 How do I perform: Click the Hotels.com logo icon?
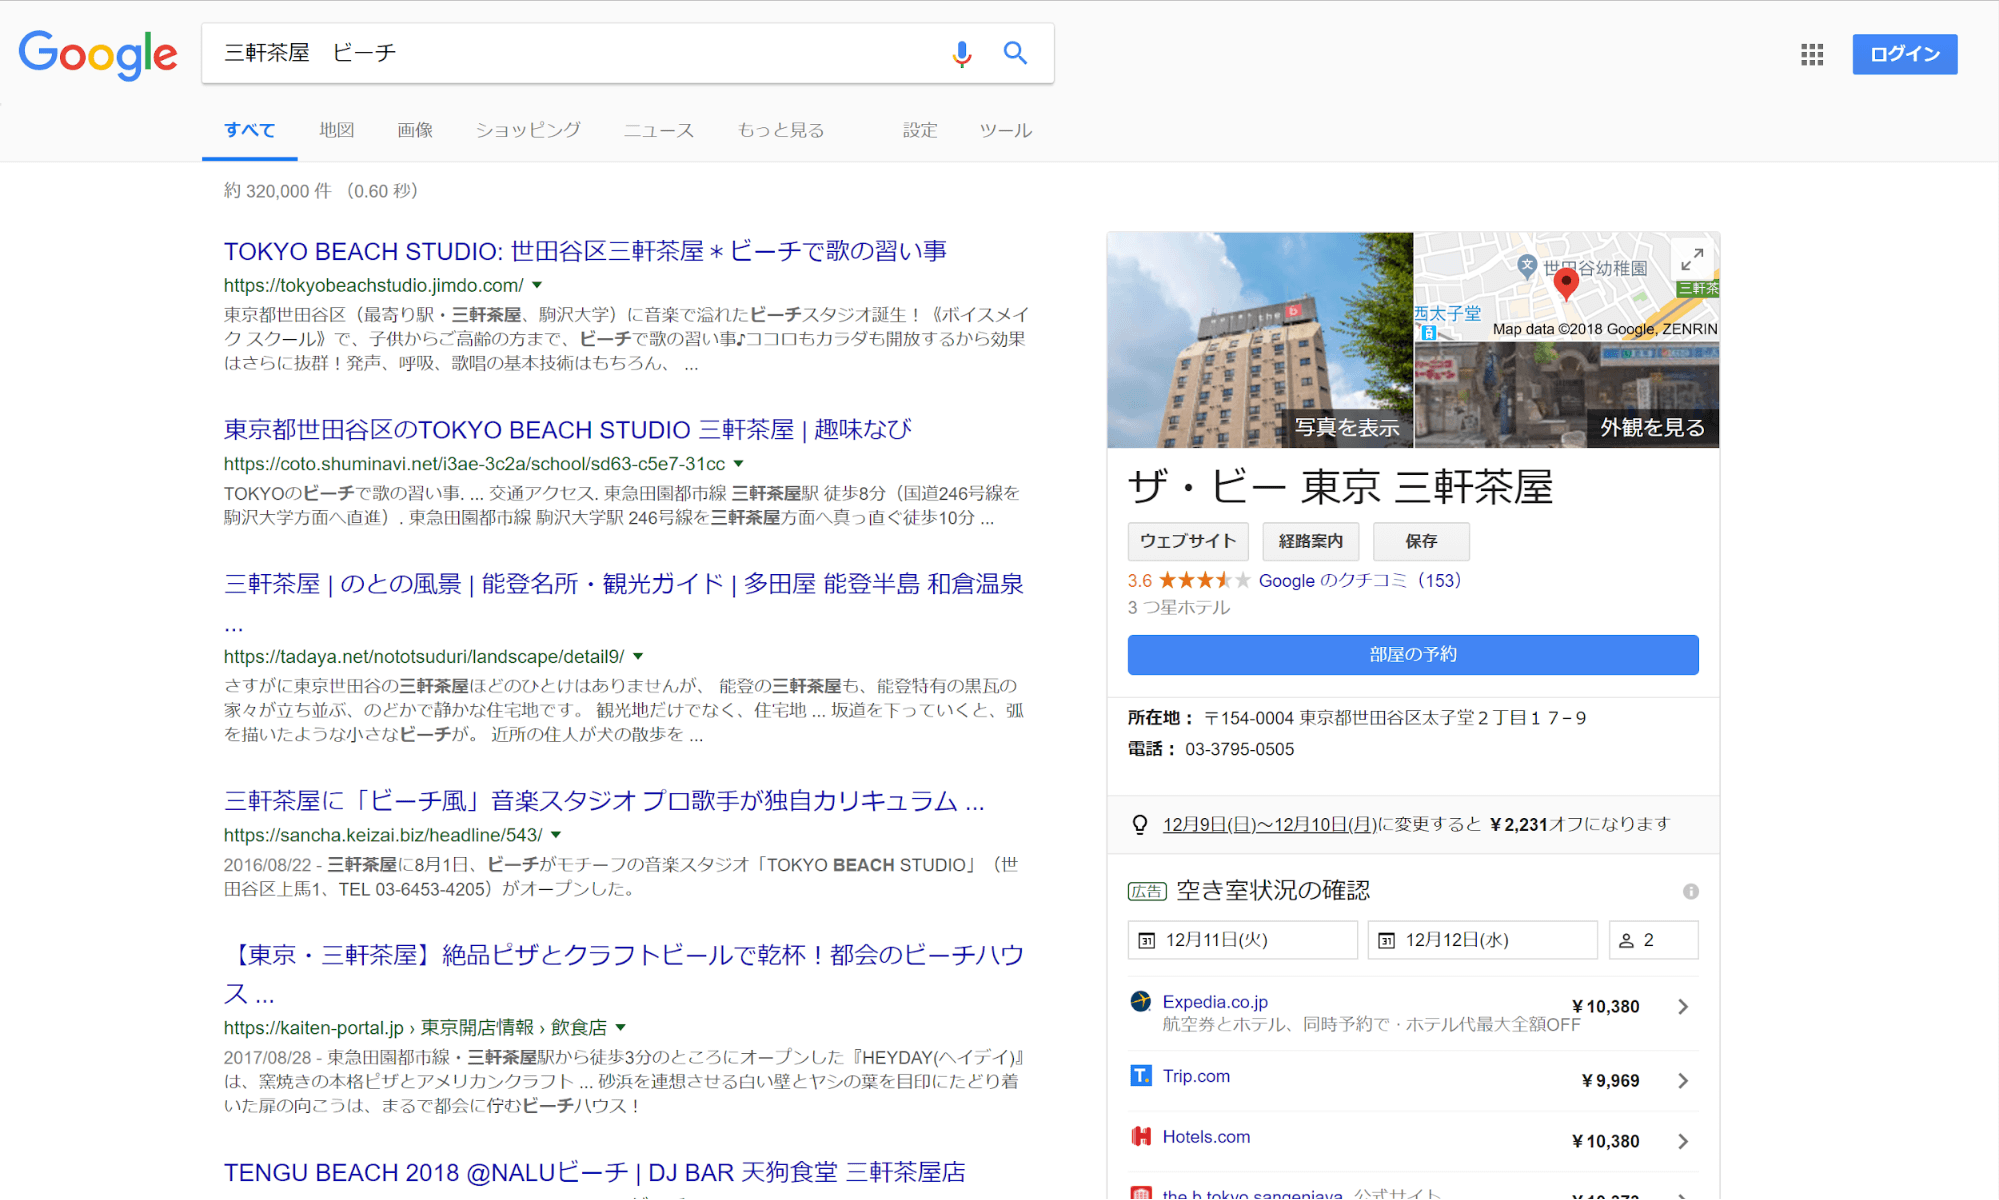1140,1136
